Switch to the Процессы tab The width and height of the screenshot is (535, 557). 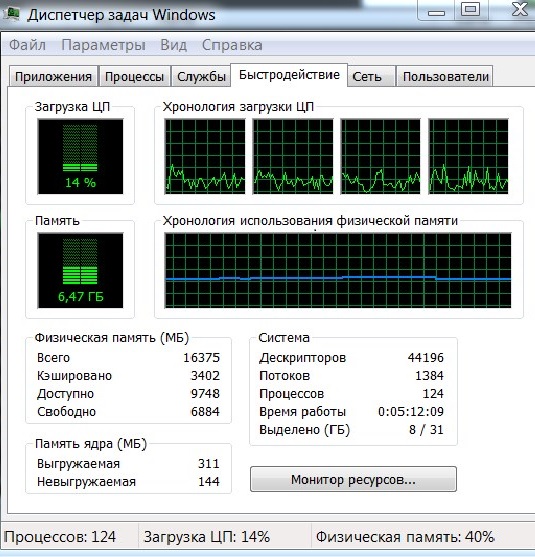pyautogui.click(x=135, y=76)
